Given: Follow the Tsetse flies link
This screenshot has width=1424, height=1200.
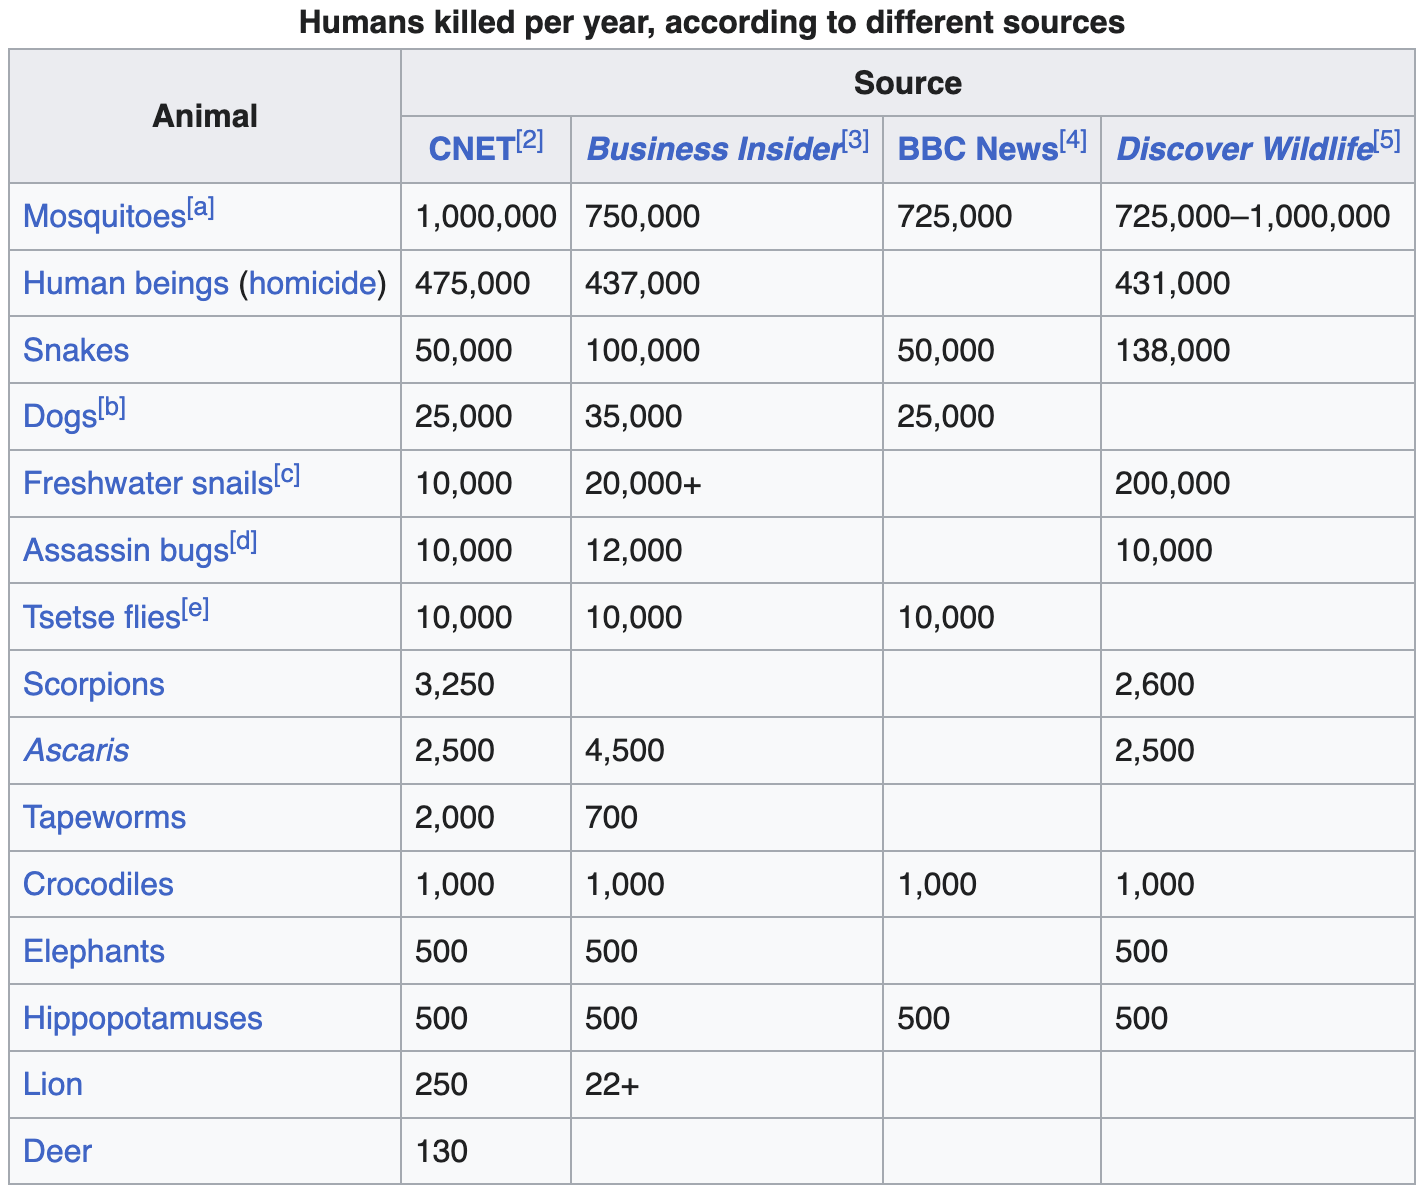Looking at the screenshot, I should point(101,618).
